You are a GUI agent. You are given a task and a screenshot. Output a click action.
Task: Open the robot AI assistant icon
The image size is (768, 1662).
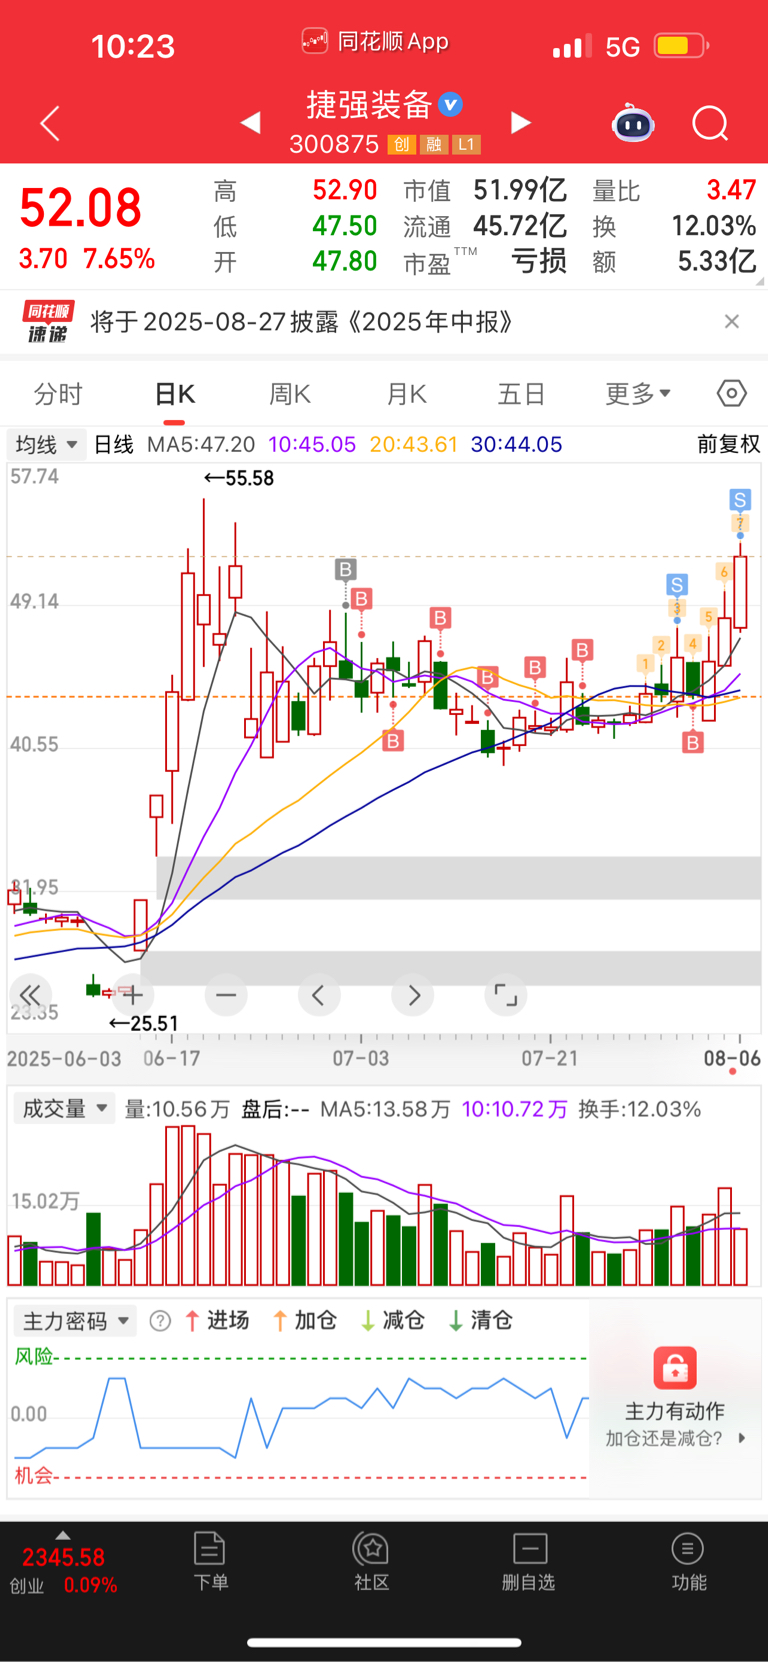(x=633, y=123)
